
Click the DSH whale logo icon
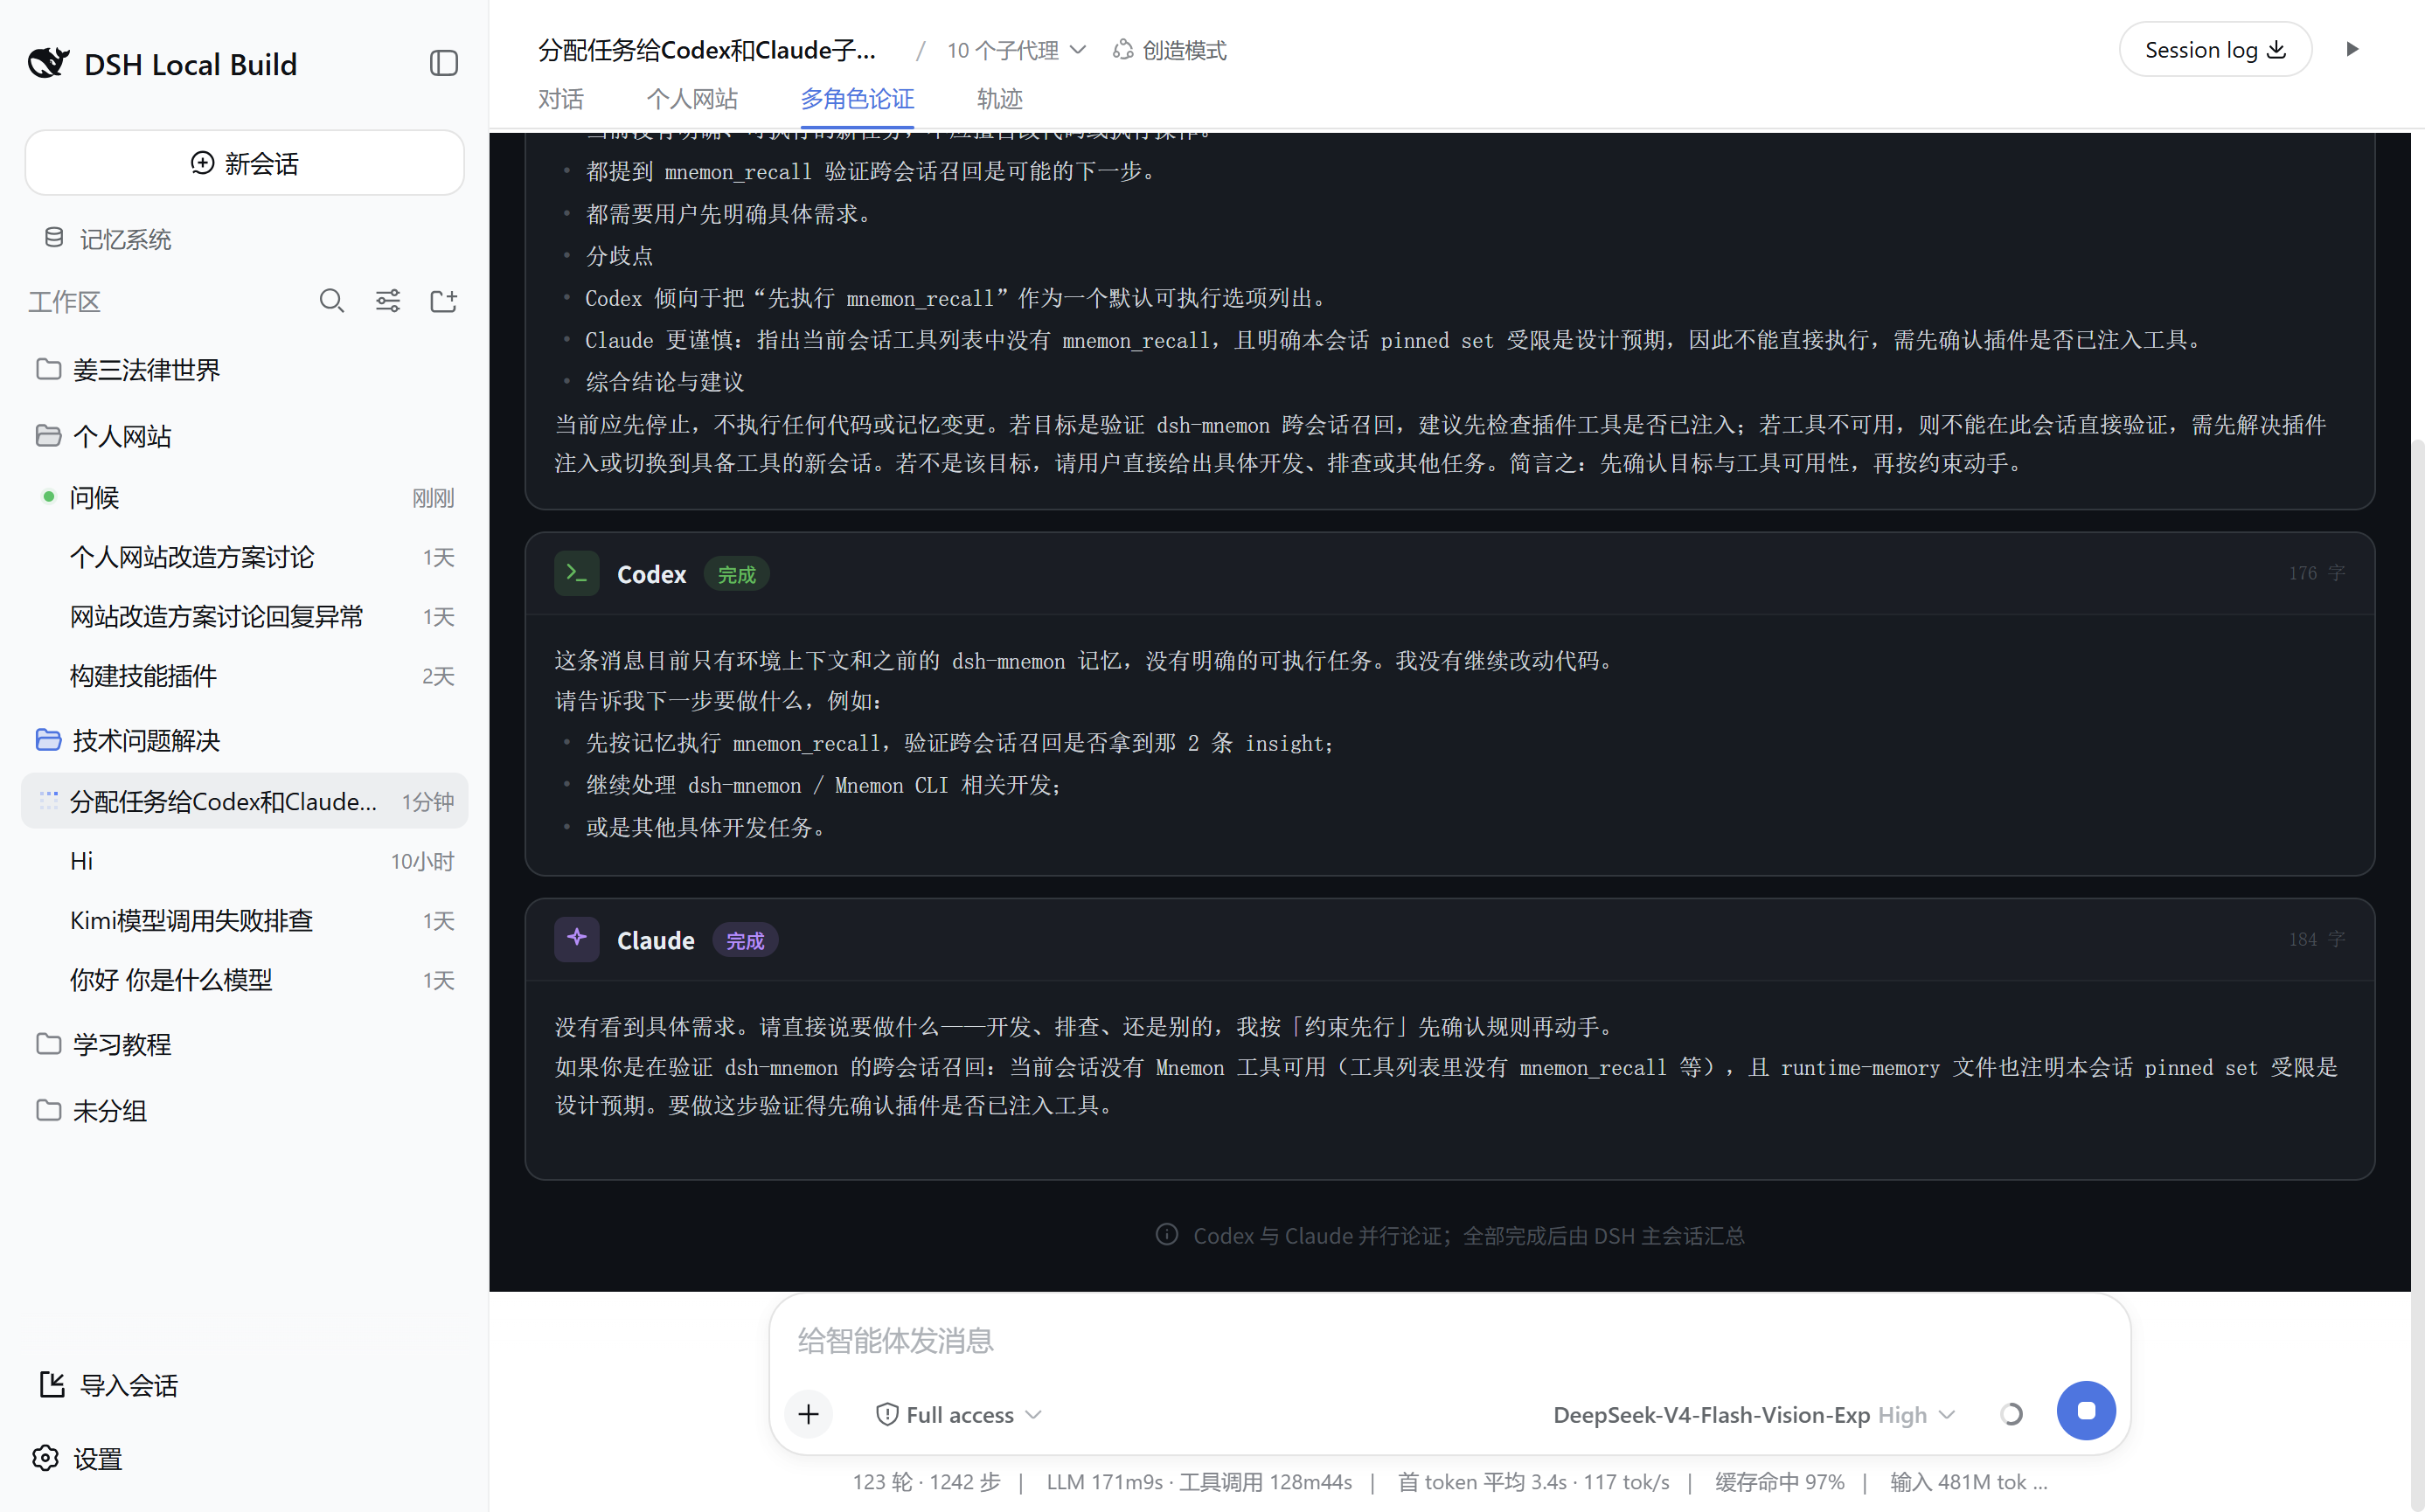tap(48, 63)
